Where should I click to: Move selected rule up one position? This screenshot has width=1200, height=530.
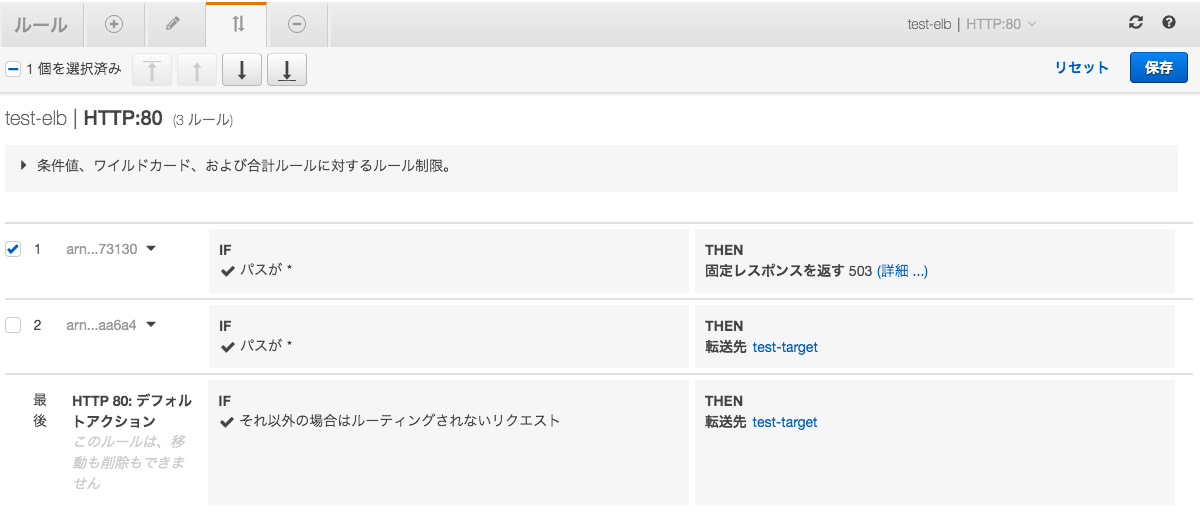point(197,69)
